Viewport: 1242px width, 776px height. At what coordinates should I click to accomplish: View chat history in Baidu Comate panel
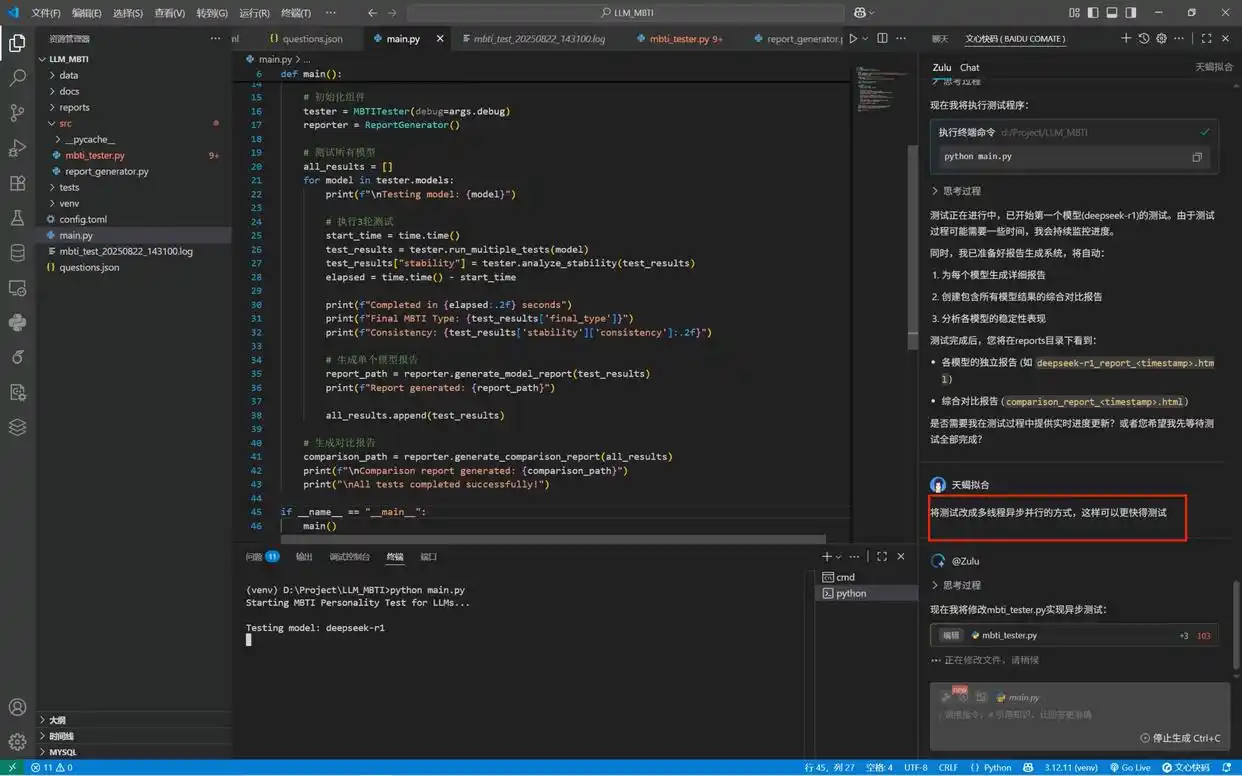pyautogui.click(x=1144, y=39)
